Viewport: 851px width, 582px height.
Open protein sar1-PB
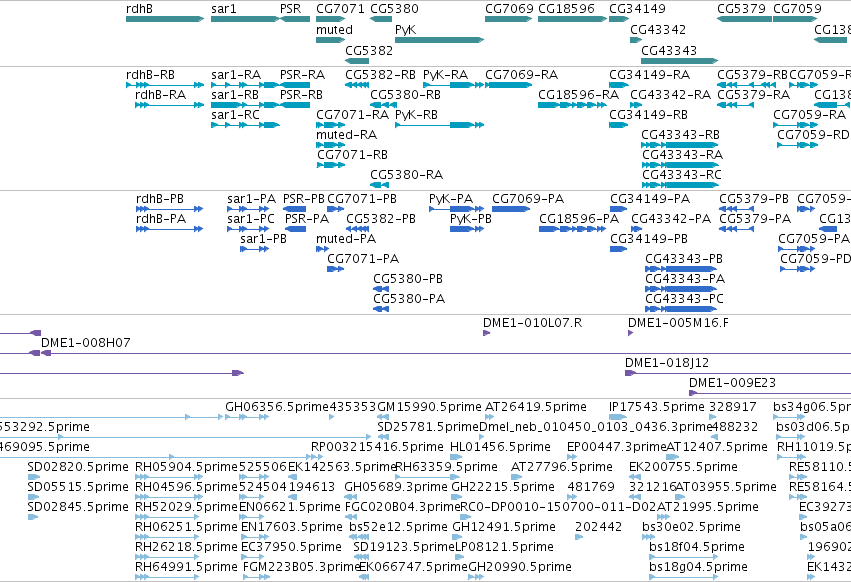(x=264, y=239)
